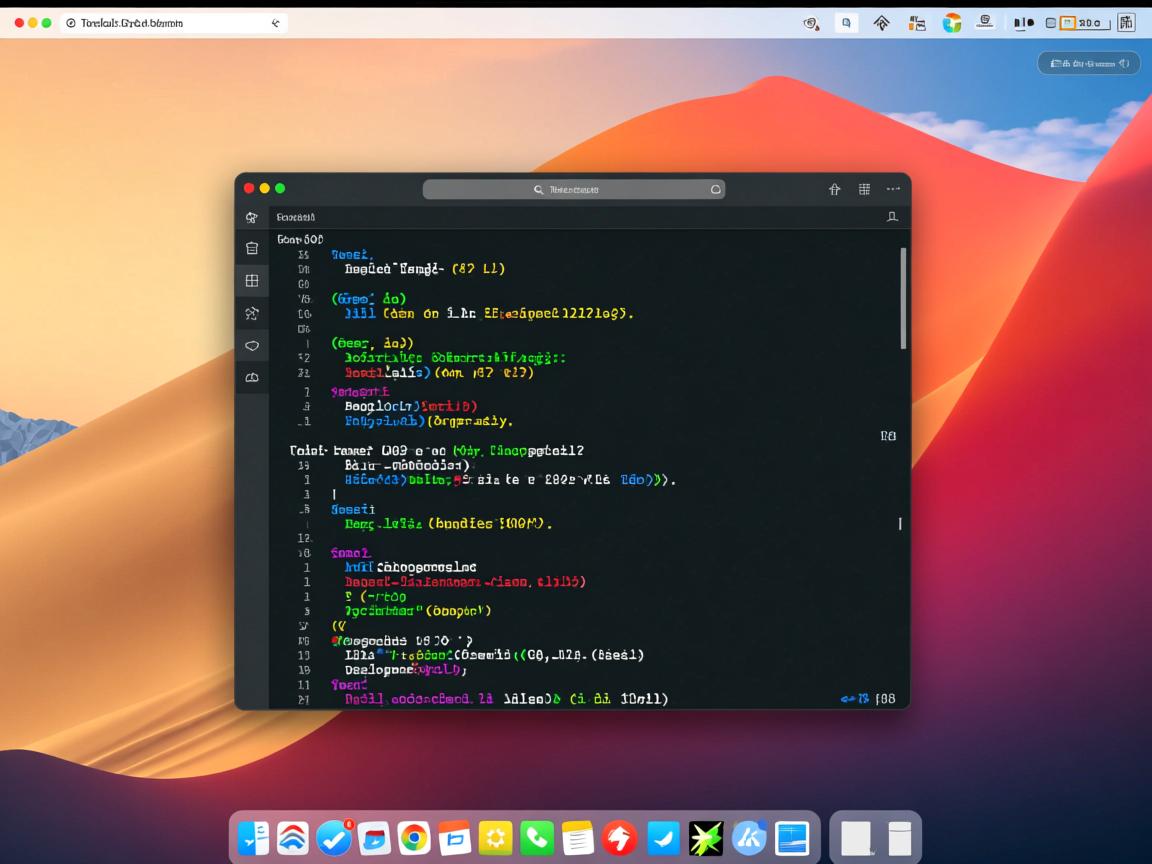Select the bucket-shaped icon in editor sidebar
The width and height of the screenshot is (1152, 864).
click(x=252, y=249)
